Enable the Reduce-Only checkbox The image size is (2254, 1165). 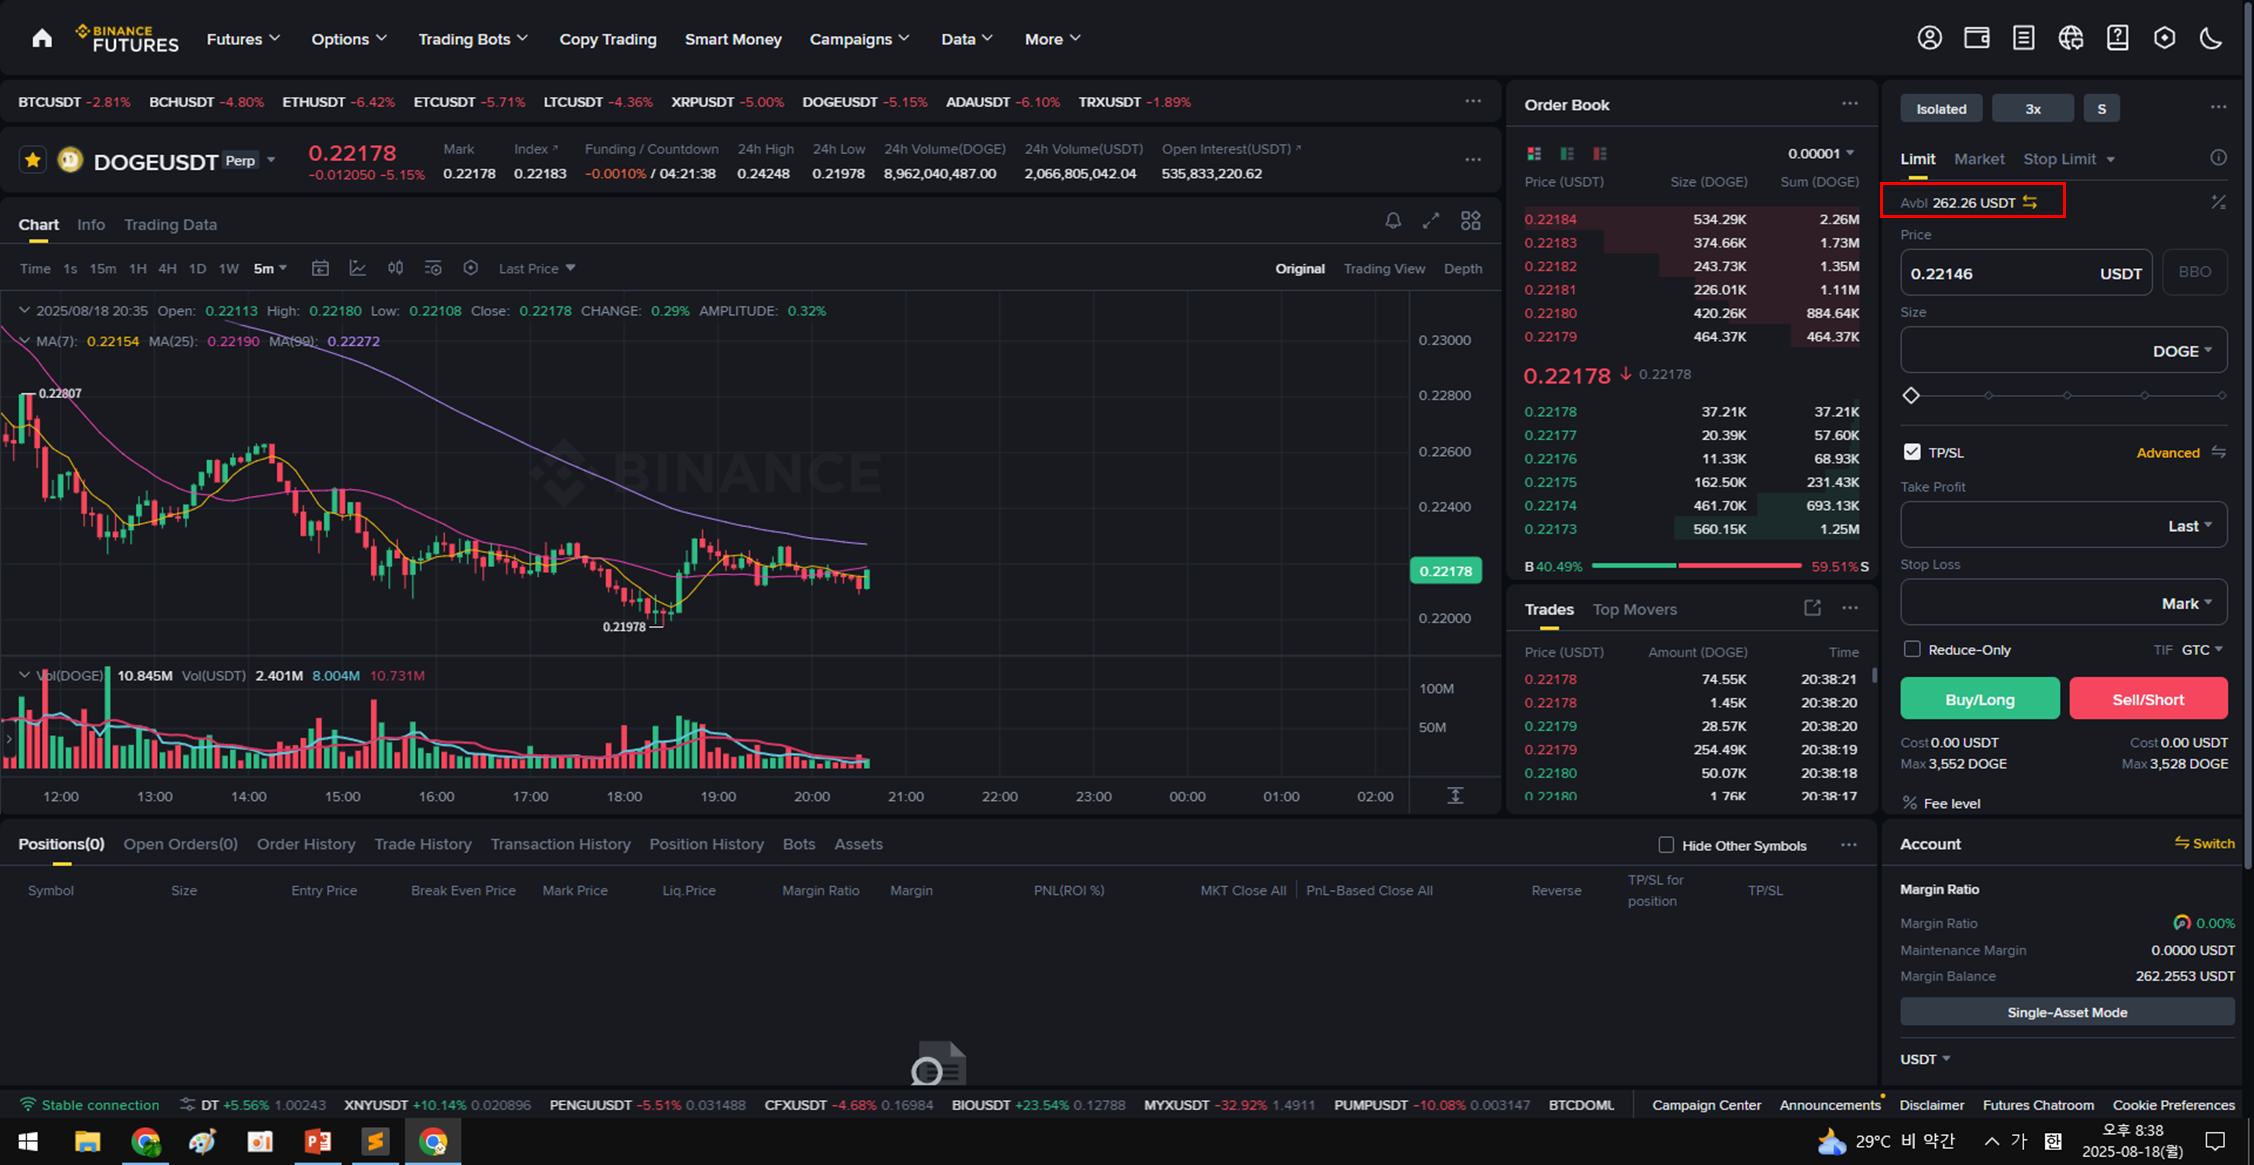[1912, 649]
